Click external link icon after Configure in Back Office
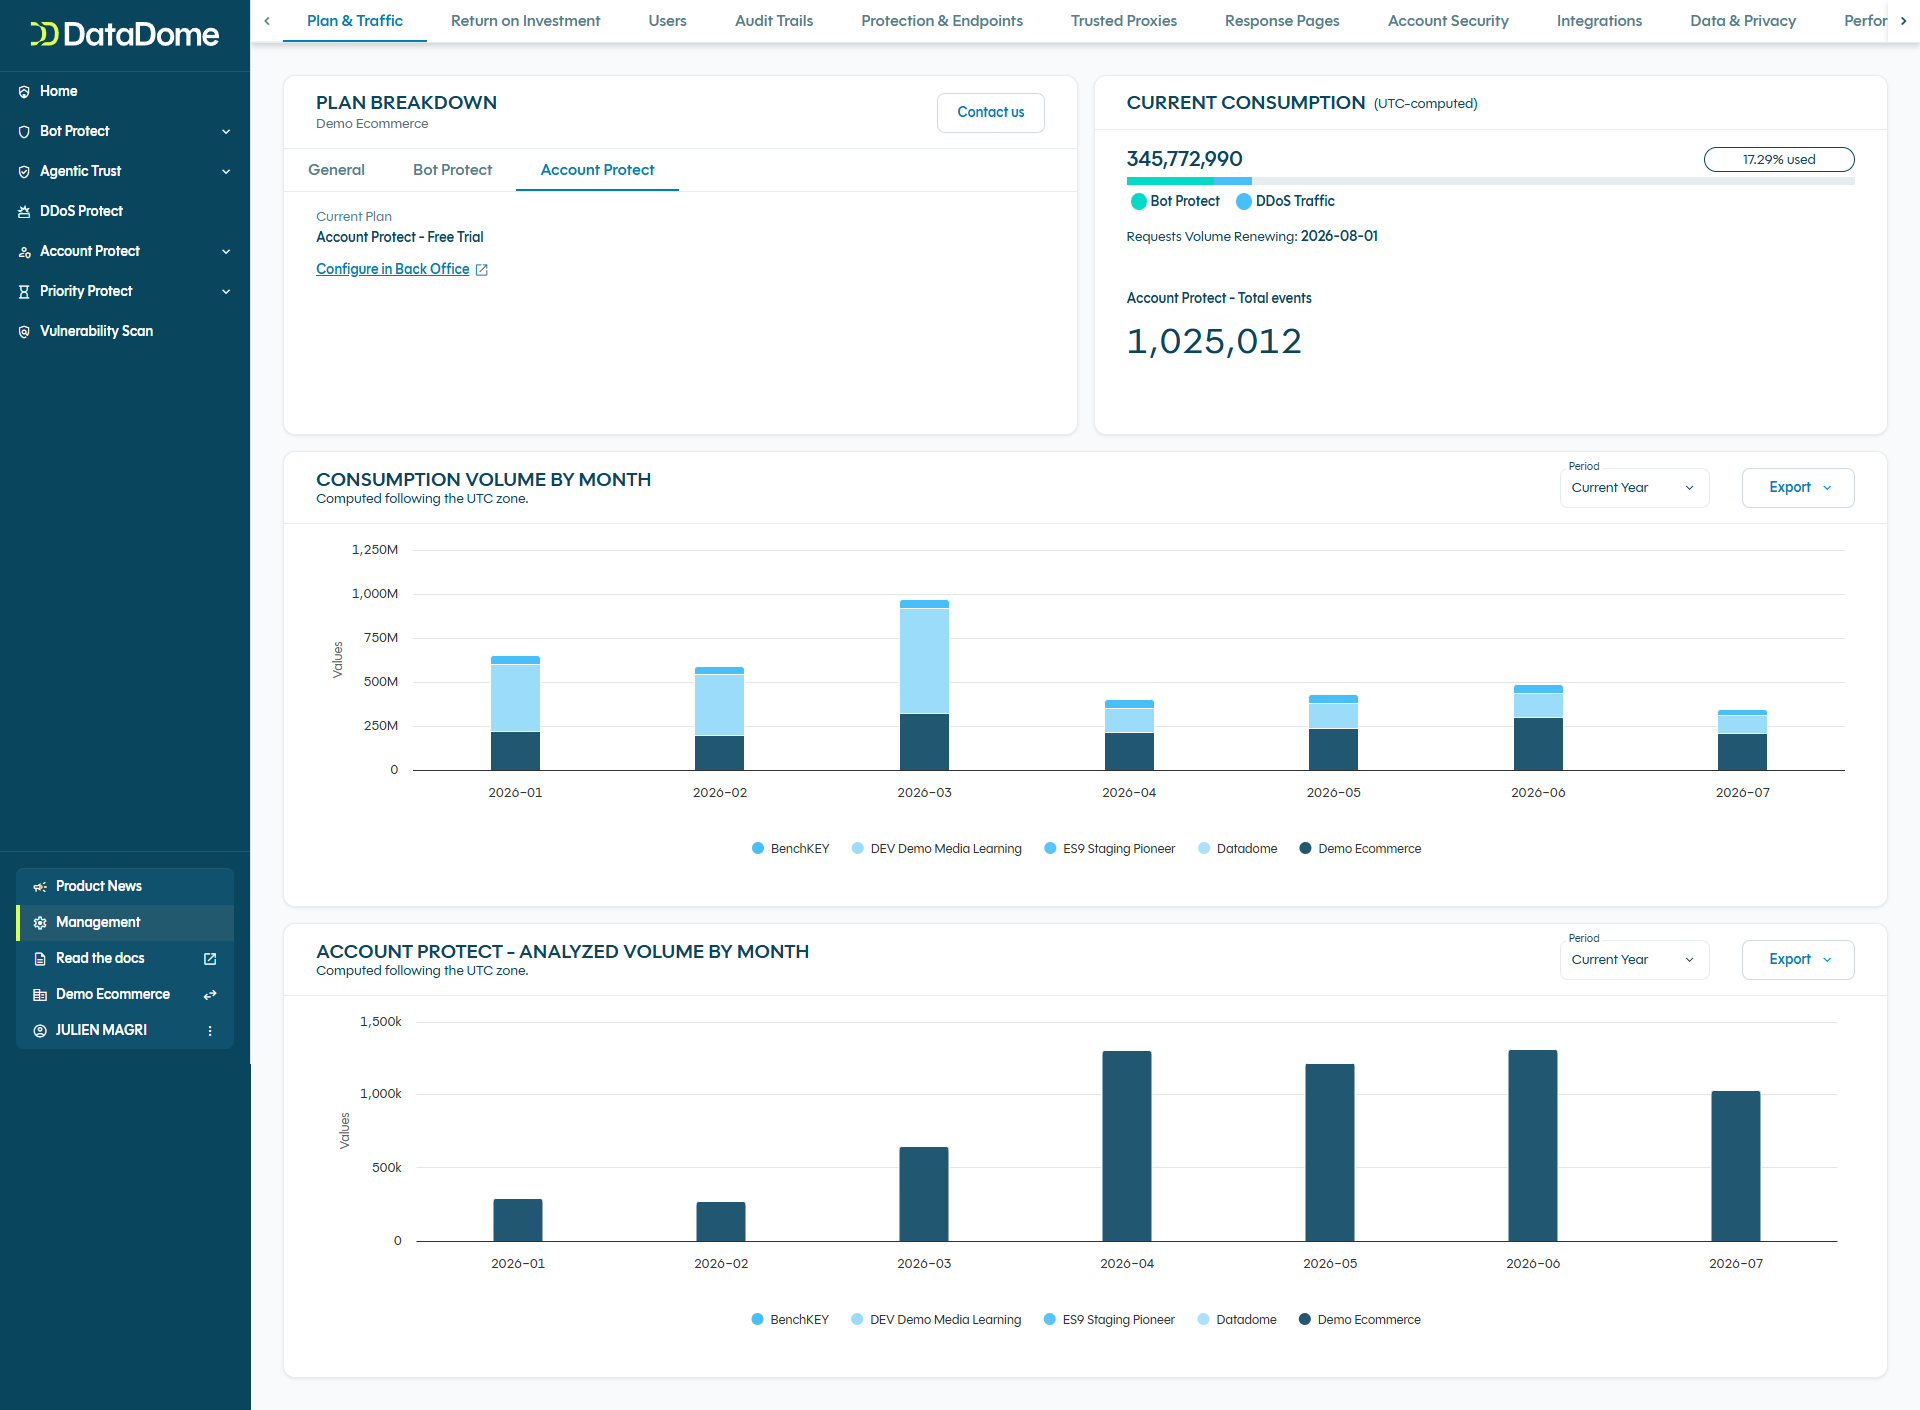Image resolution: width=1920 pixels, height=1410 pixels. [x=481, y=270]
